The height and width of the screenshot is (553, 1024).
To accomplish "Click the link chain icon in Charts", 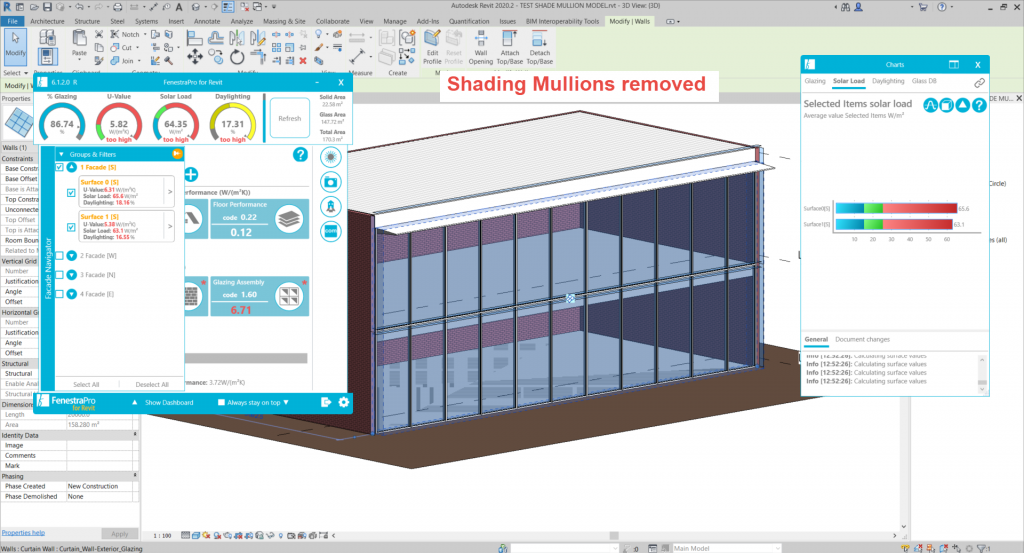I will coord(979,83).
